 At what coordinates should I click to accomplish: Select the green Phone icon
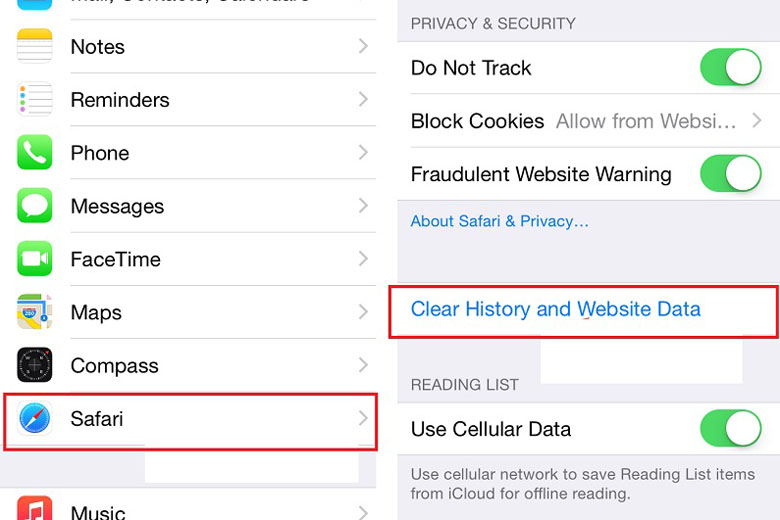[x=34, y=152]
